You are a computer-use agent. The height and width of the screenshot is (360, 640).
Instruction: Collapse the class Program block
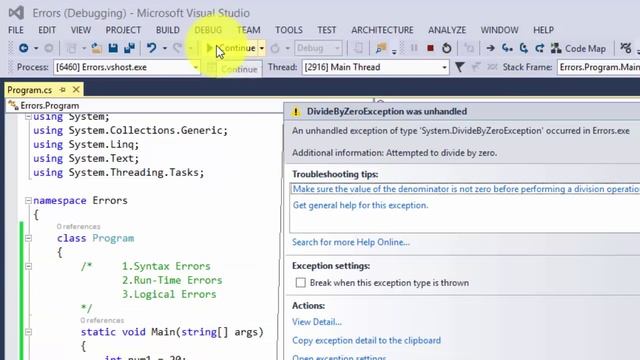pos(28,238)
